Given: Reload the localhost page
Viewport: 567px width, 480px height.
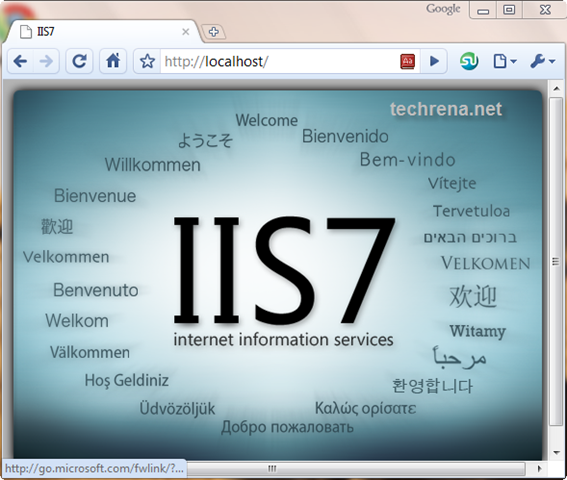Looking at the screenshot, I should 79,61.
